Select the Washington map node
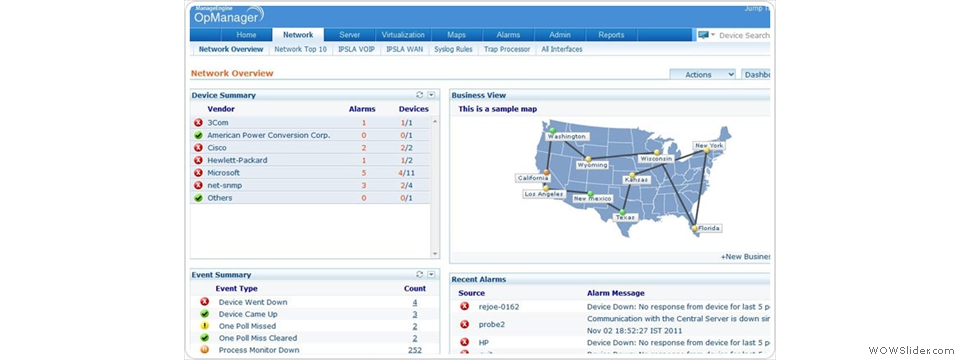960x360 pixels. [552, 130]
